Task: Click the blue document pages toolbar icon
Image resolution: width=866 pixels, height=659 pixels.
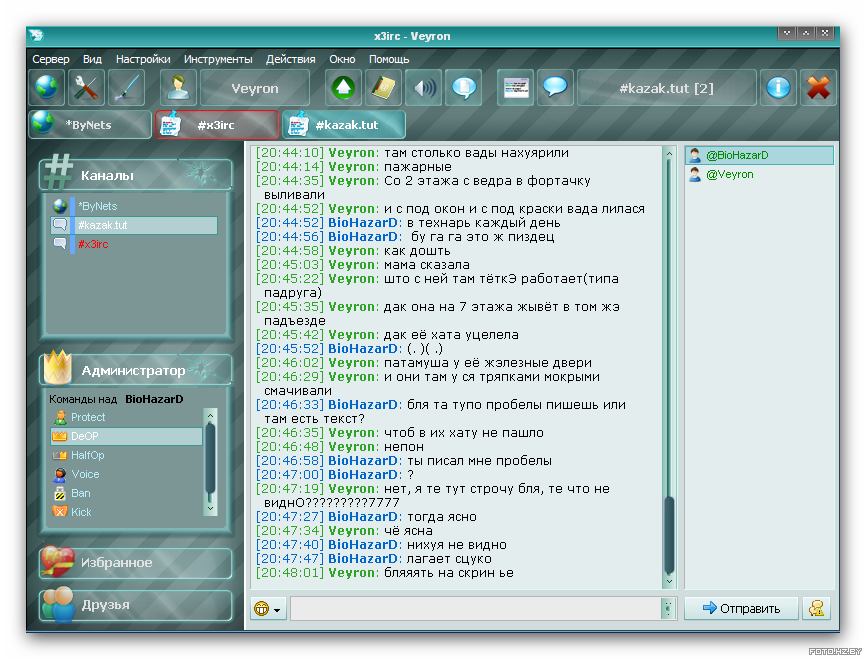Action: pos(463,87)
